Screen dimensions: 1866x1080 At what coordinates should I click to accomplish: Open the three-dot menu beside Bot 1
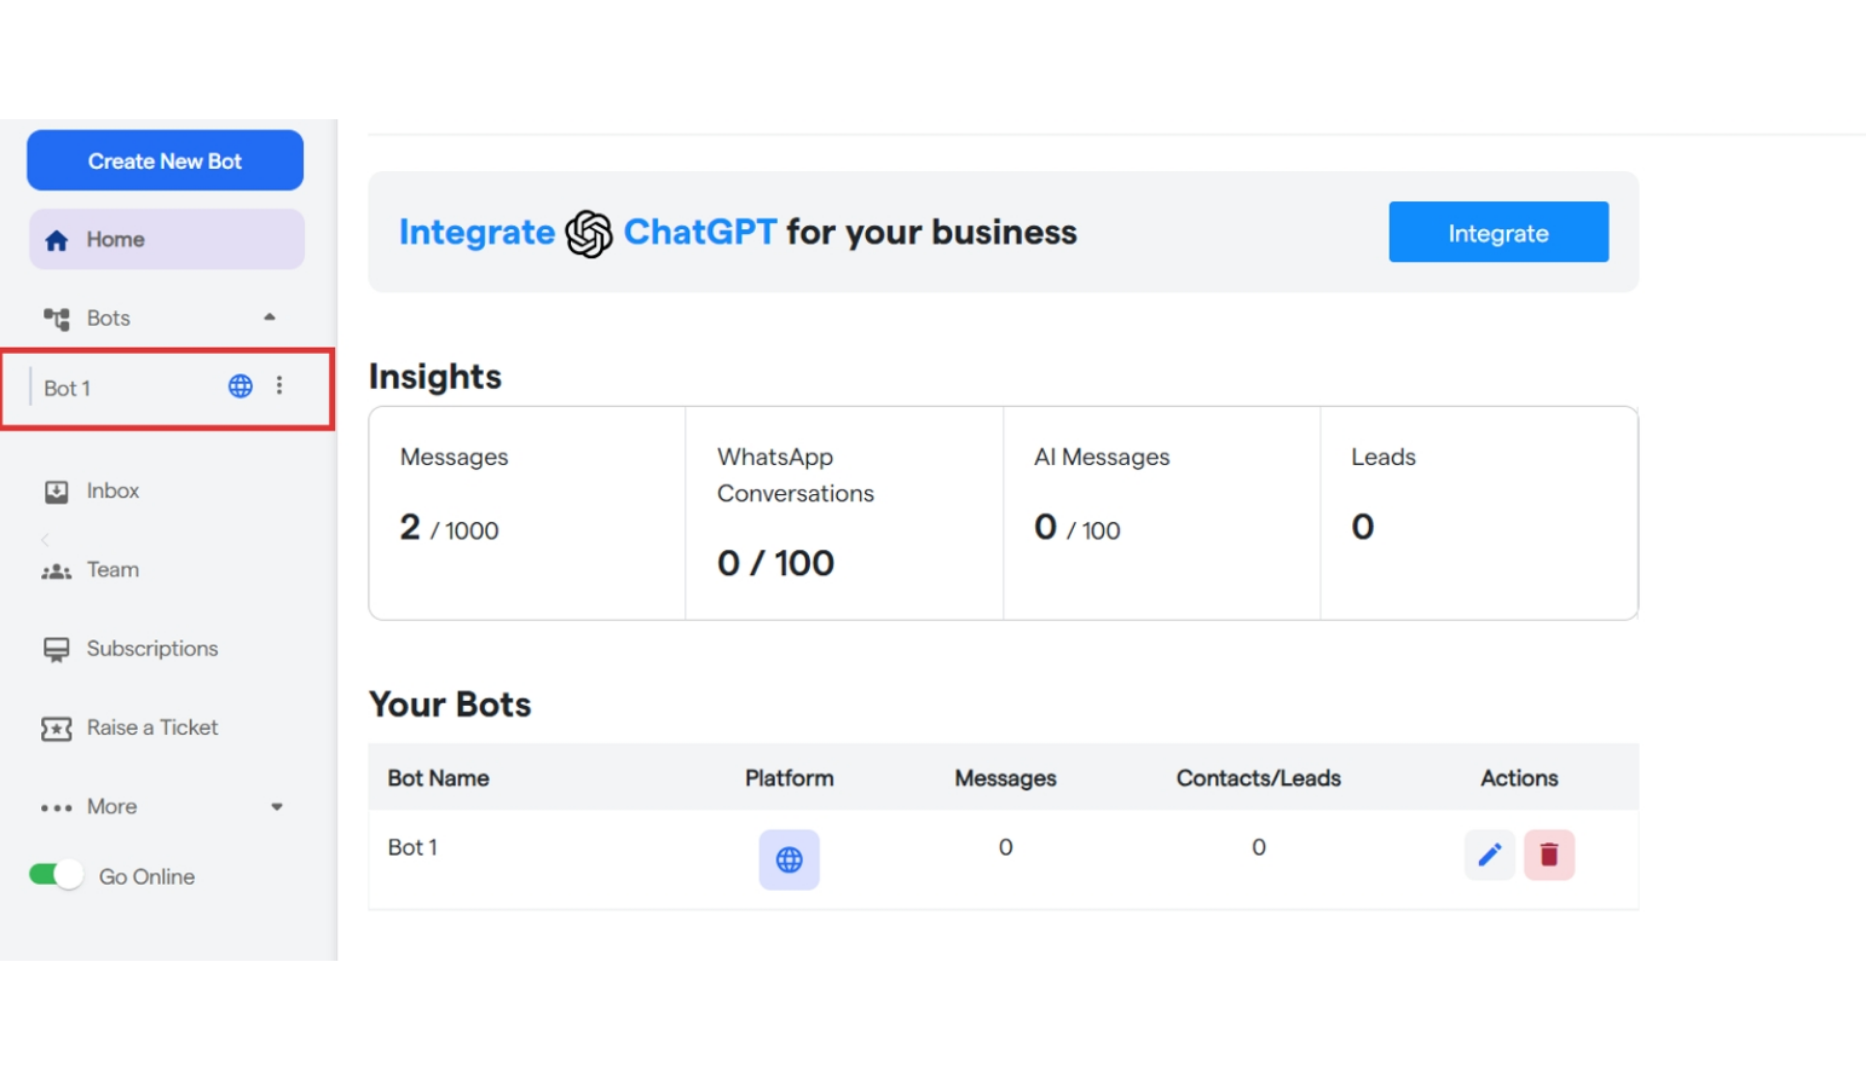[279, 385]
